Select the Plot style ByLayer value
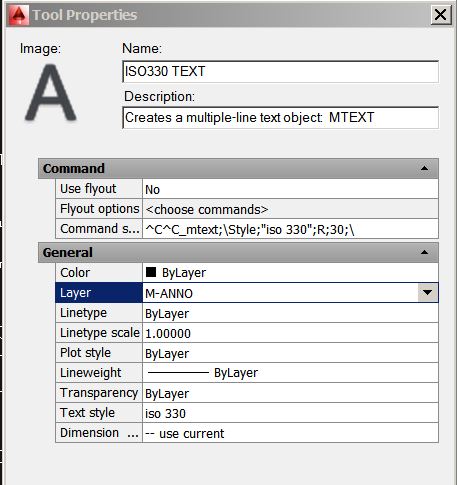457x485 pixels. pyautogui.click(x=290, y=353)
